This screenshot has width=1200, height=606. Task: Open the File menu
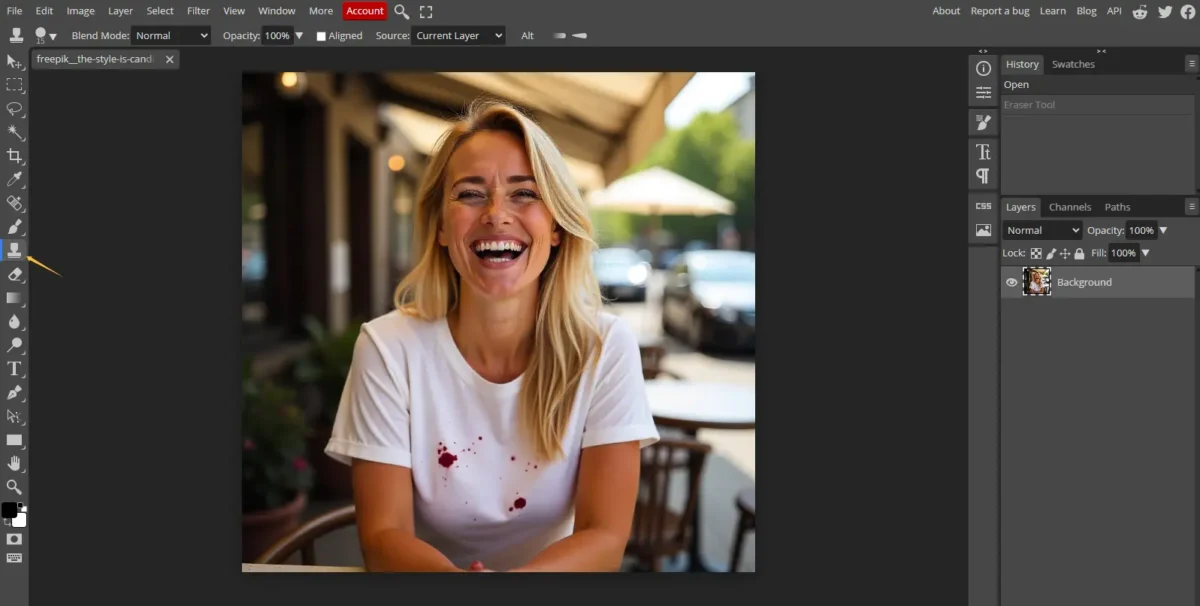click(14, 11)
